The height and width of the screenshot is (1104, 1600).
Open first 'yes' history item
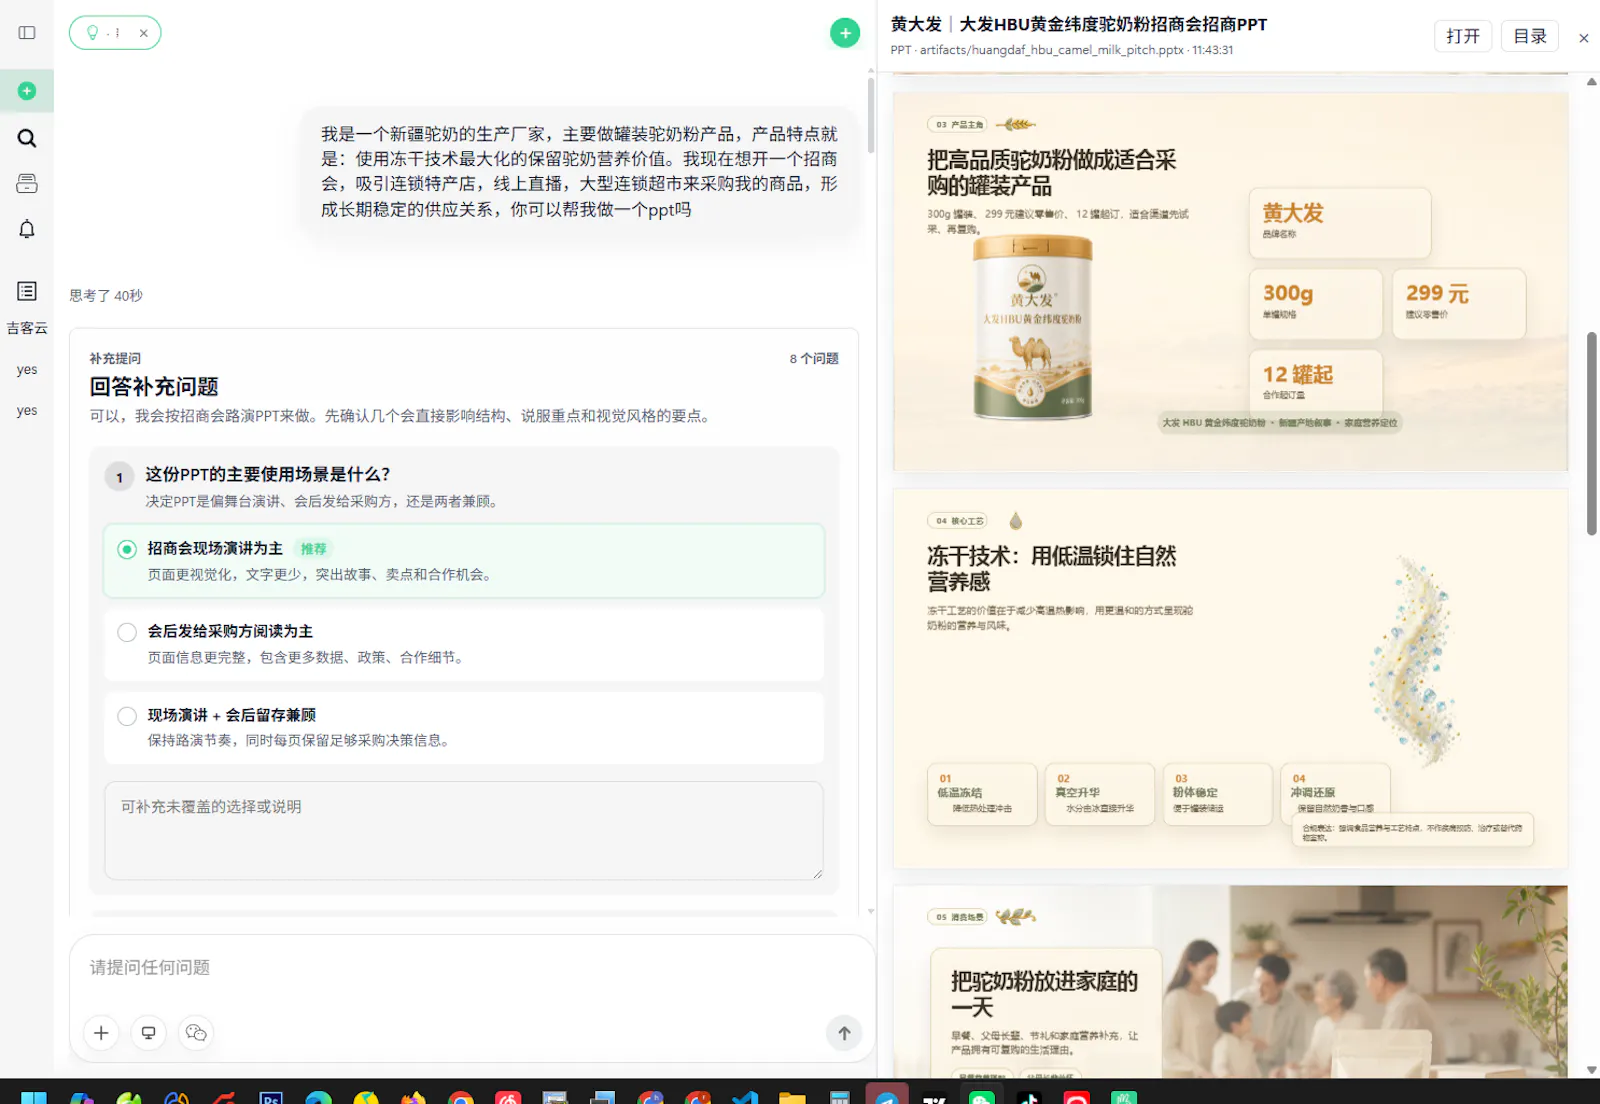pyautogui.click(x=27, y=370)
